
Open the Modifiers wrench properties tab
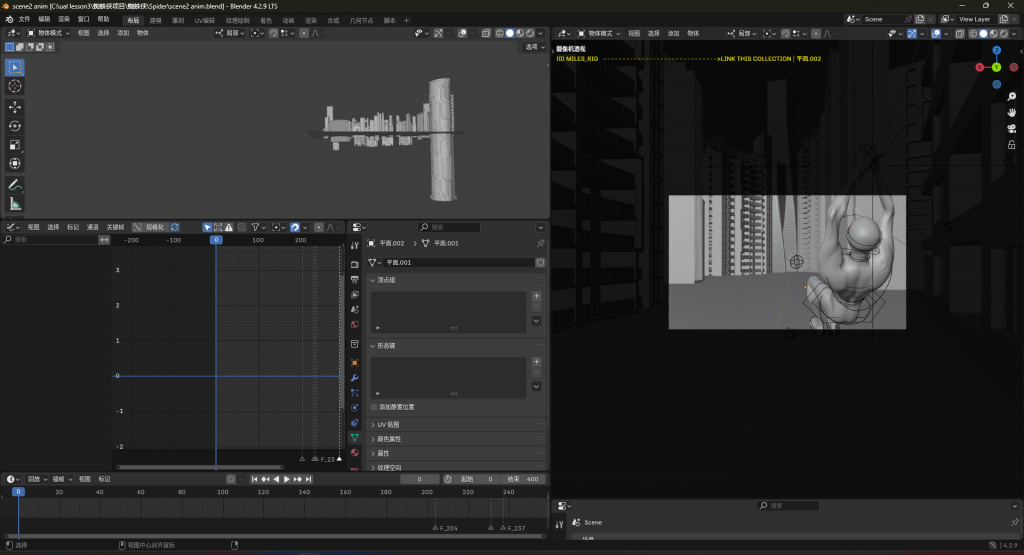(x=354, y=378)
